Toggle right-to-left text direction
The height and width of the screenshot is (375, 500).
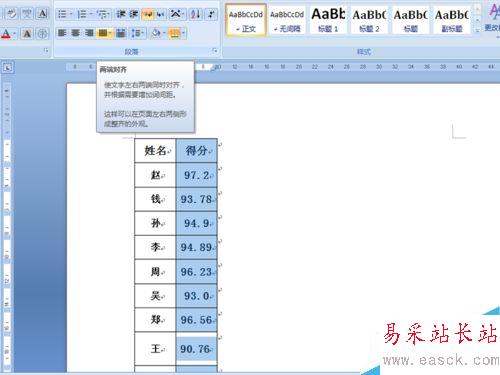coord(161,14)
